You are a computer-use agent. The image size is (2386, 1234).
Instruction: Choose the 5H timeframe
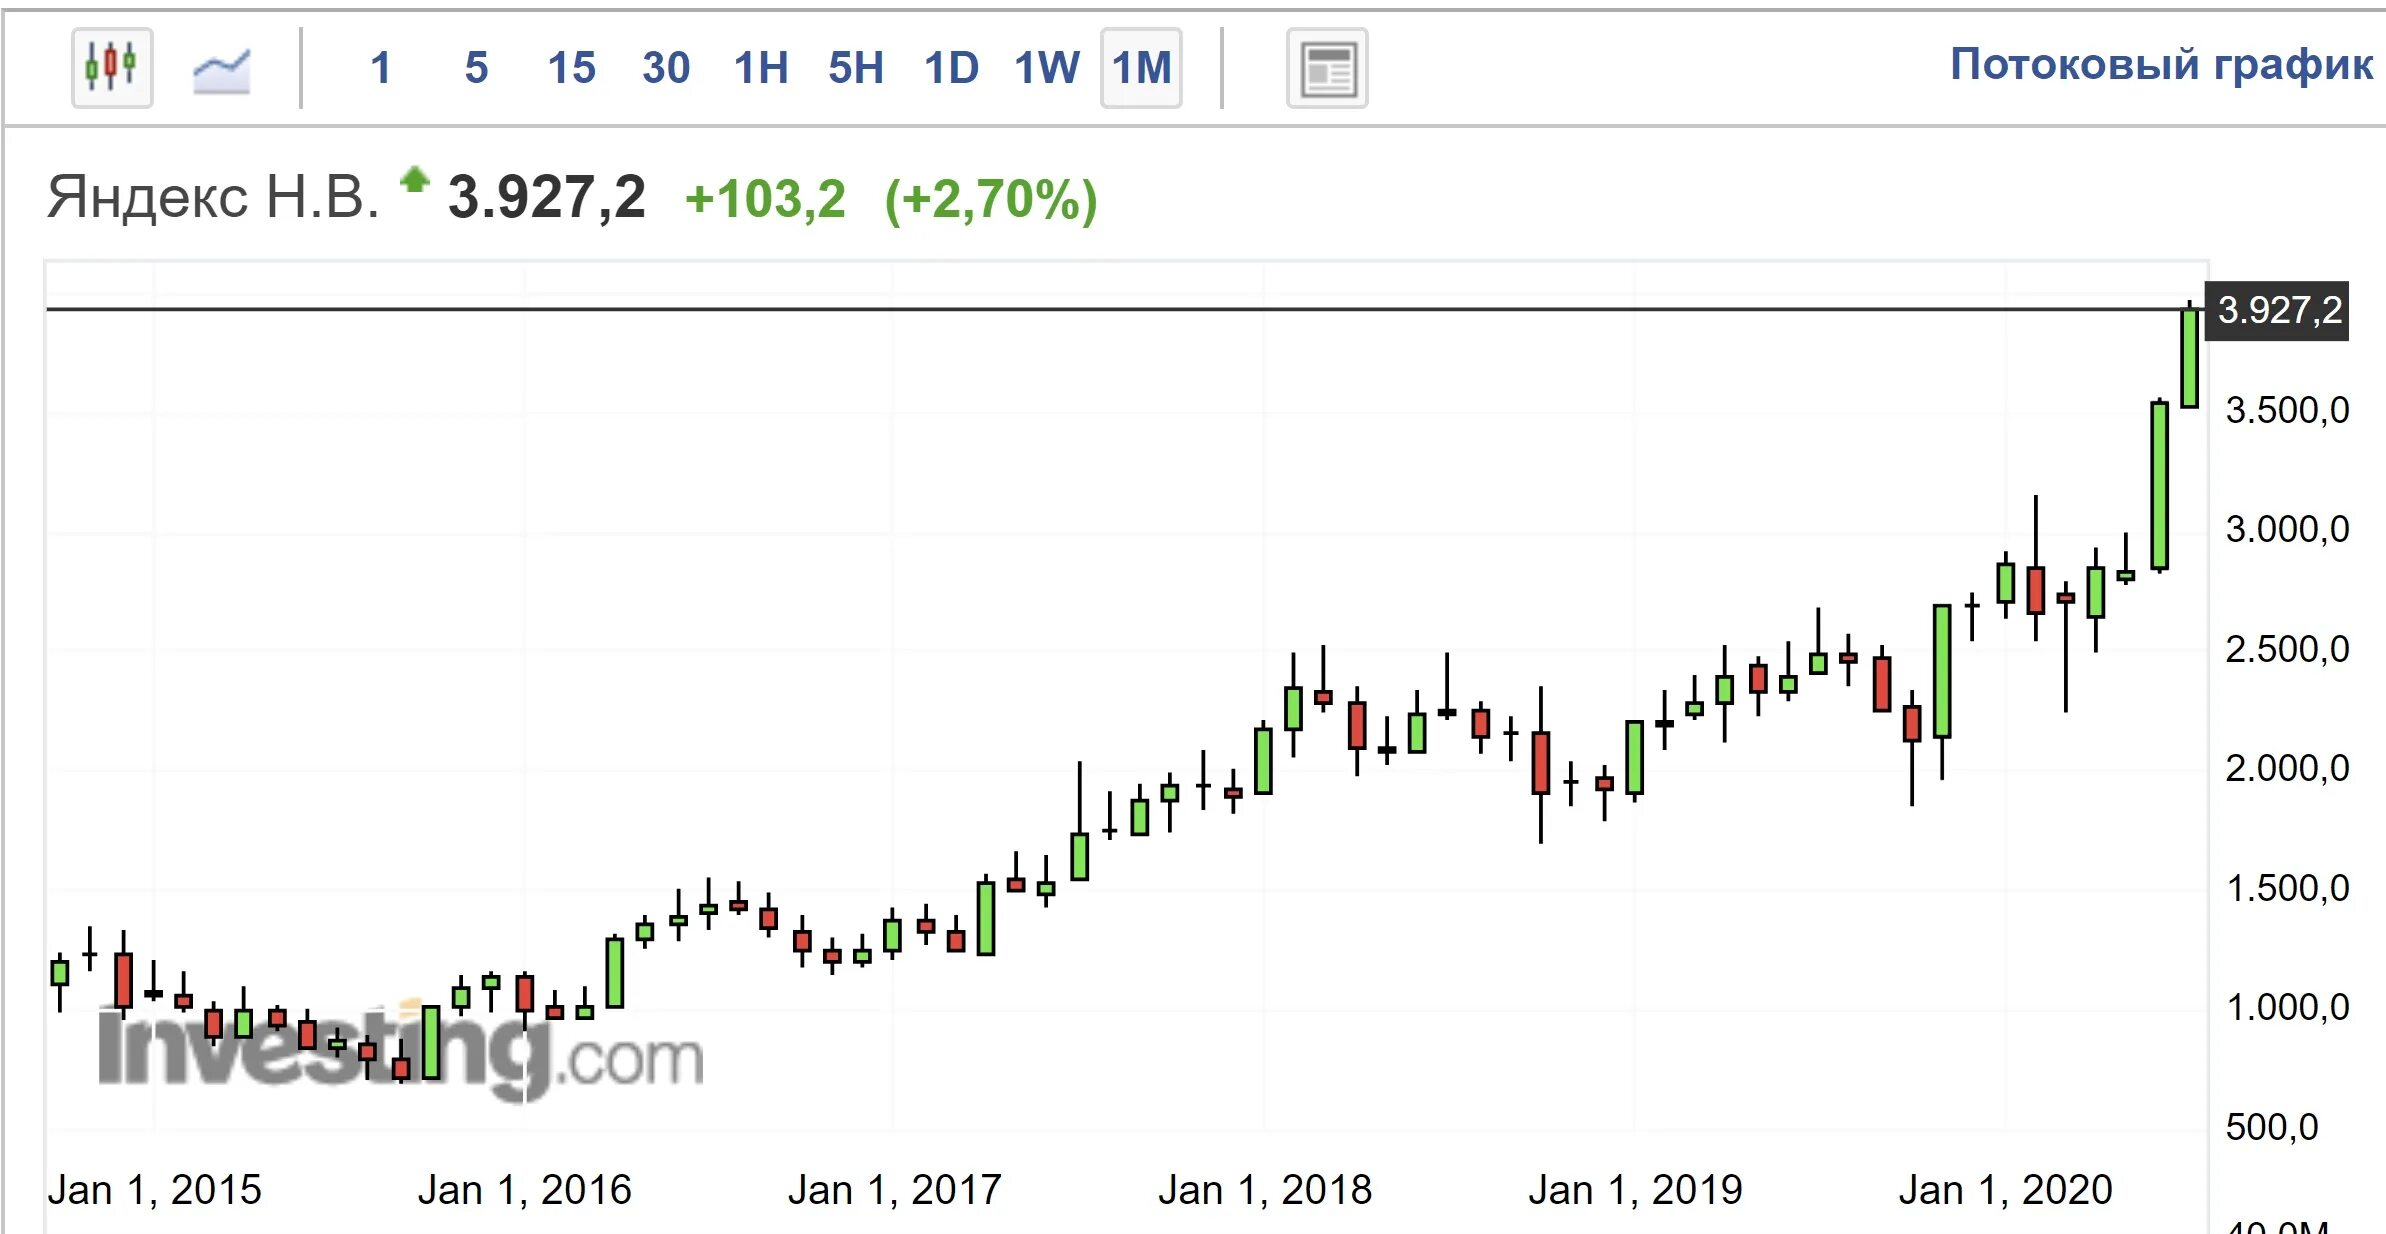coord(856,68)
